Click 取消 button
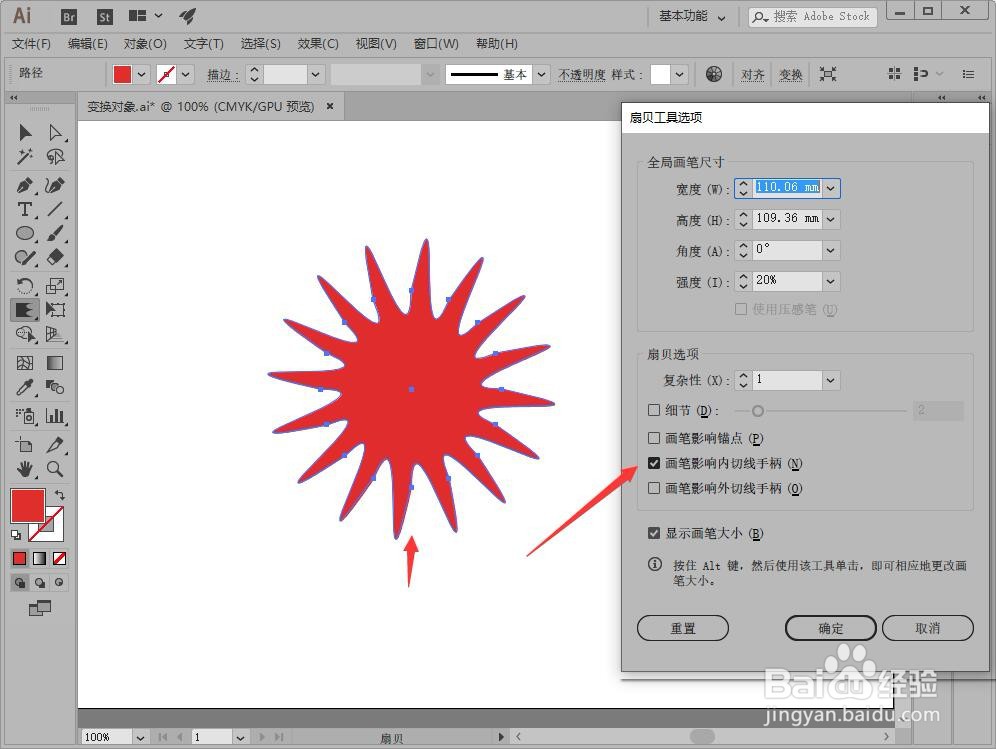 [x=927, y=628]
